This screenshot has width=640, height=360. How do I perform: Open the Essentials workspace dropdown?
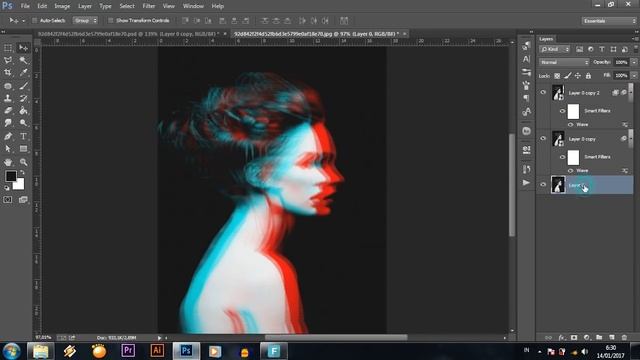609,21
